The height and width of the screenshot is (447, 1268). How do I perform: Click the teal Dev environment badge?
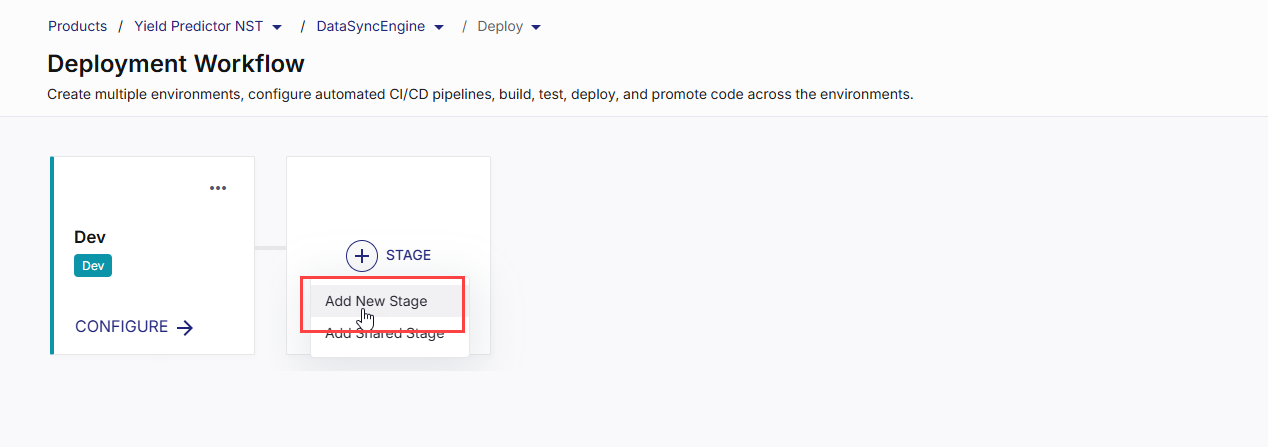point(93,266)
